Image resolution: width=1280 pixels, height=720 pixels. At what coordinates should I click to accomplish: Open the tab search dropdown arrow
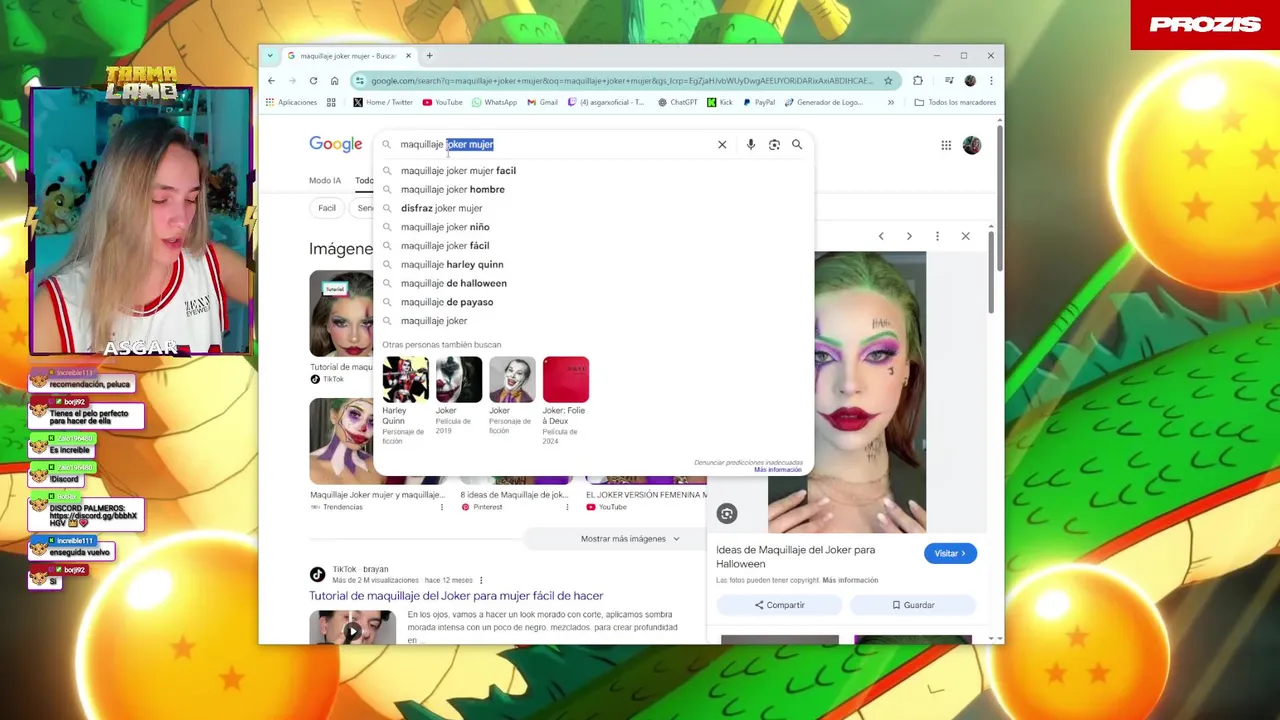tap(269, 56)
